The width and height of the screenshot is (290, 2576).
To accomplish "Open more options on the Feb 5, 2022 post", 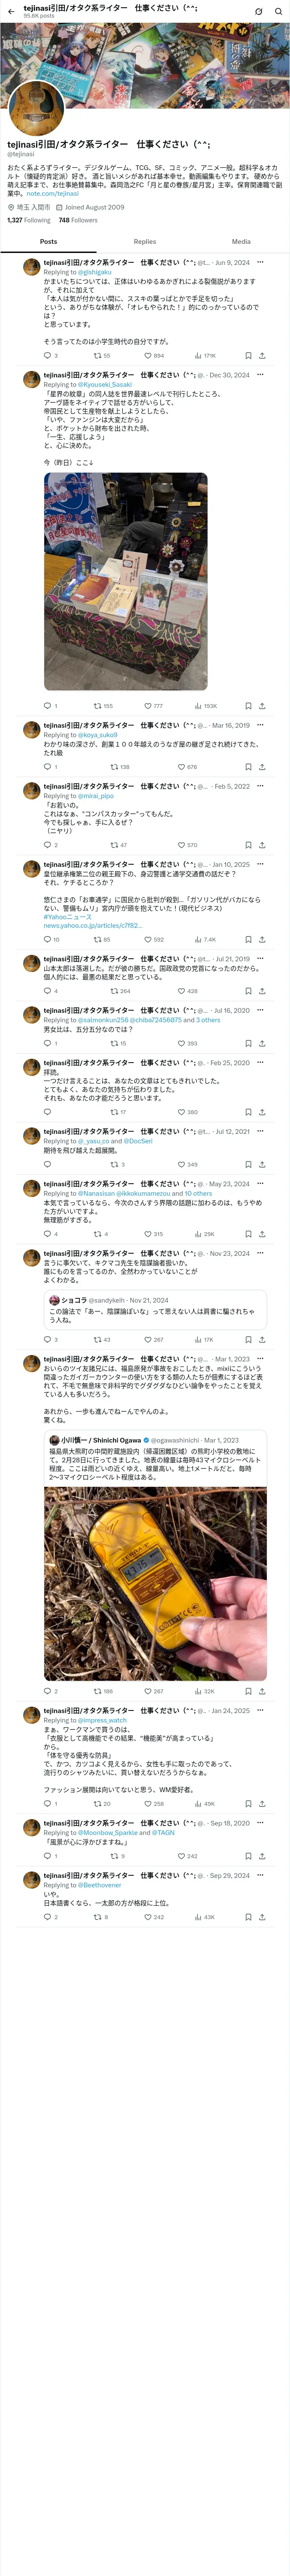I will pyautogui.click(x=260, y=786).
